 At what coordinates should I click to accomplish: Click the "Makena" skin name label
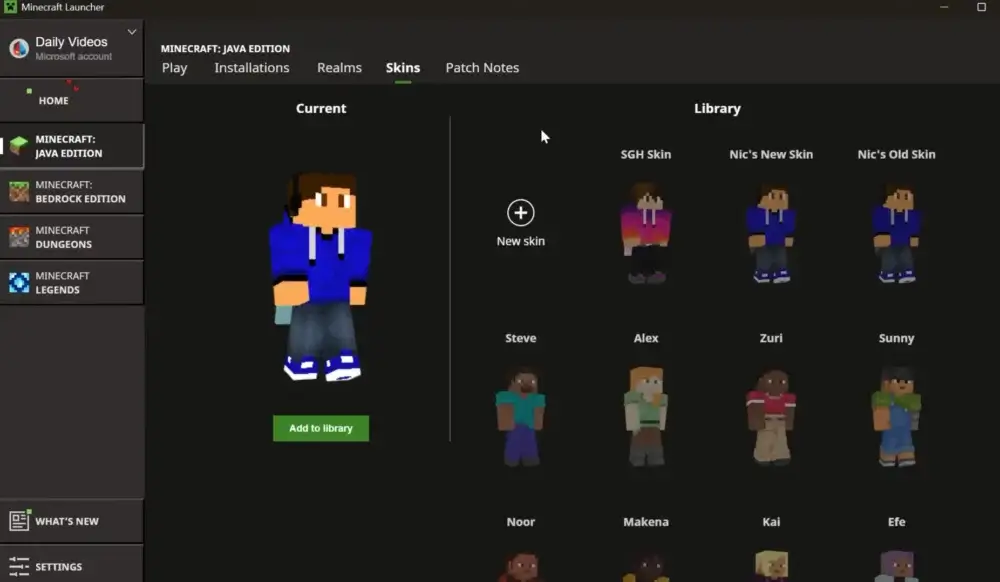point(646,521)
